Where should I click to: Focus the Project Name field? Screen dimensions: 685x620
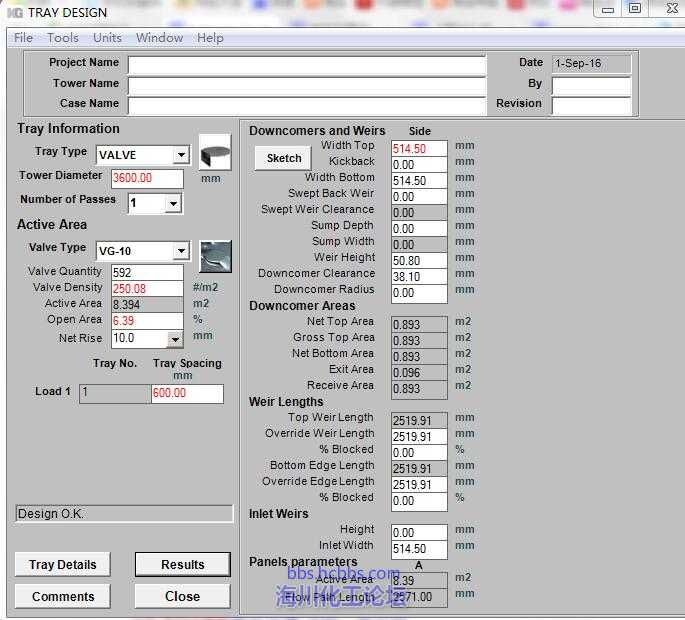(307, 65)
